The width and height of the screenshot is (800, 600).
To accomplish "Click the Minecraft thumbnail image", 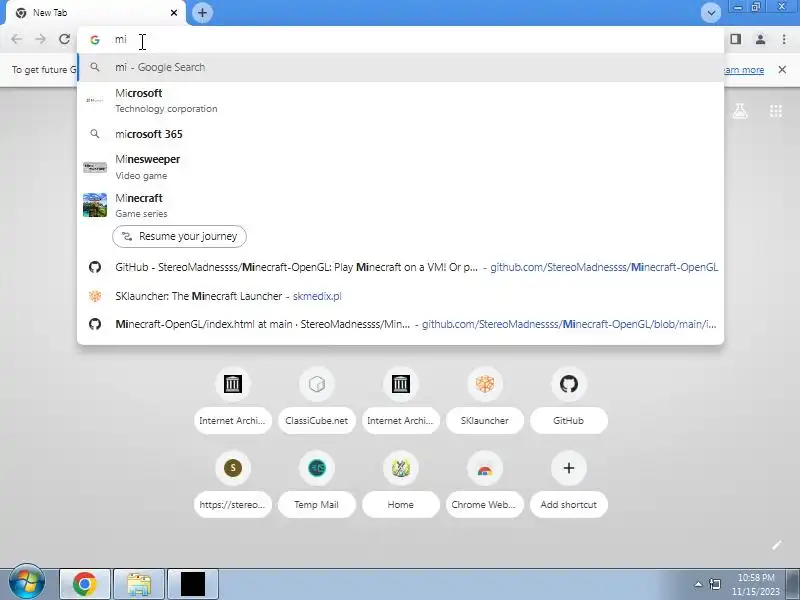I will (x=95, y=205).
